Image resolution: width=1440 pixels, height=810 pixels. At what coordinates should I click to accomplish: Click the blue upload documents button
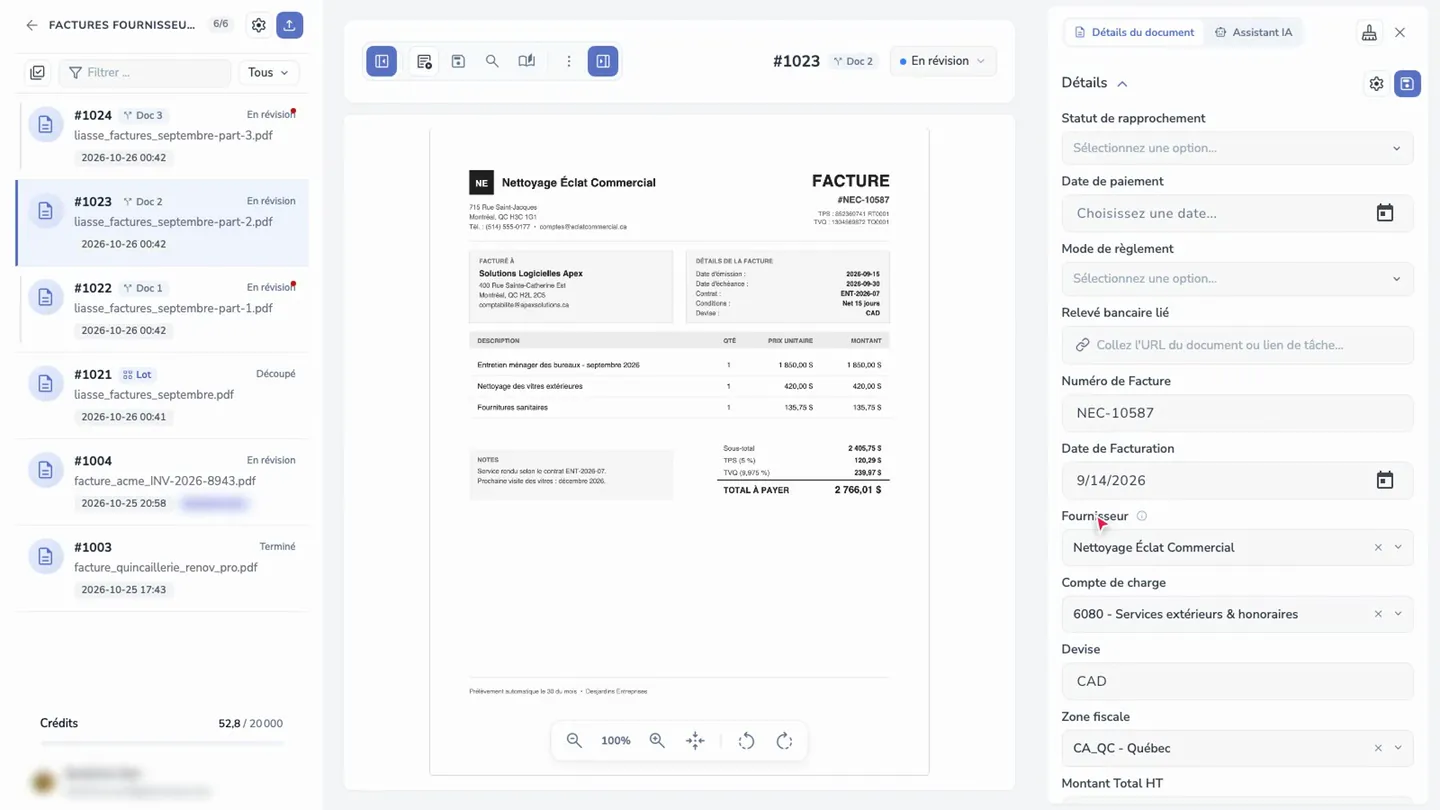click(289, 25)
